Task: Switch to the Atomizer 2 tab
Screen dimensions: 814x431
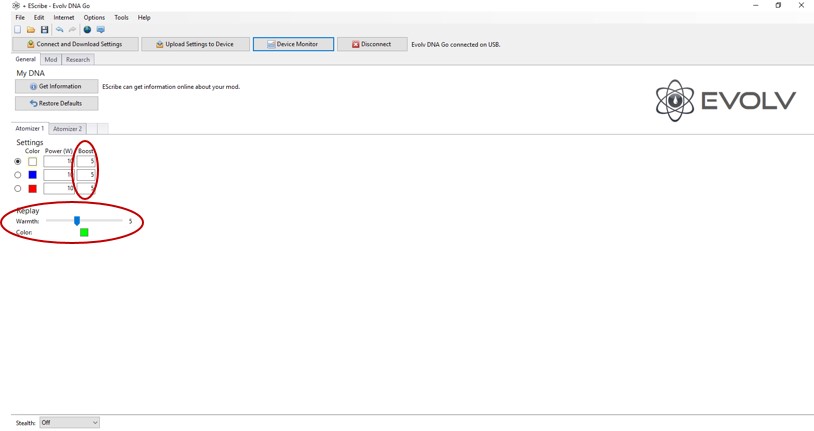Action: (67, 129)
